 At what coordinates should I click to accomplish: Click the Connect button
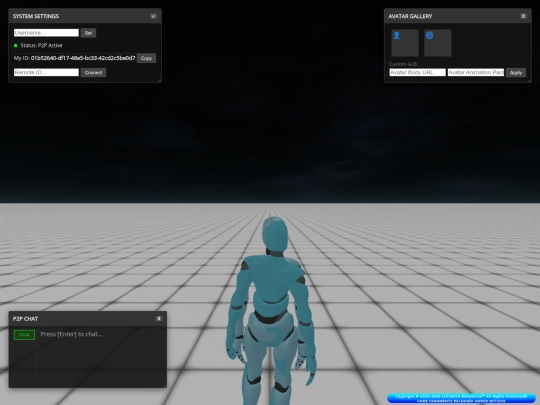click(x=93, y=73)
